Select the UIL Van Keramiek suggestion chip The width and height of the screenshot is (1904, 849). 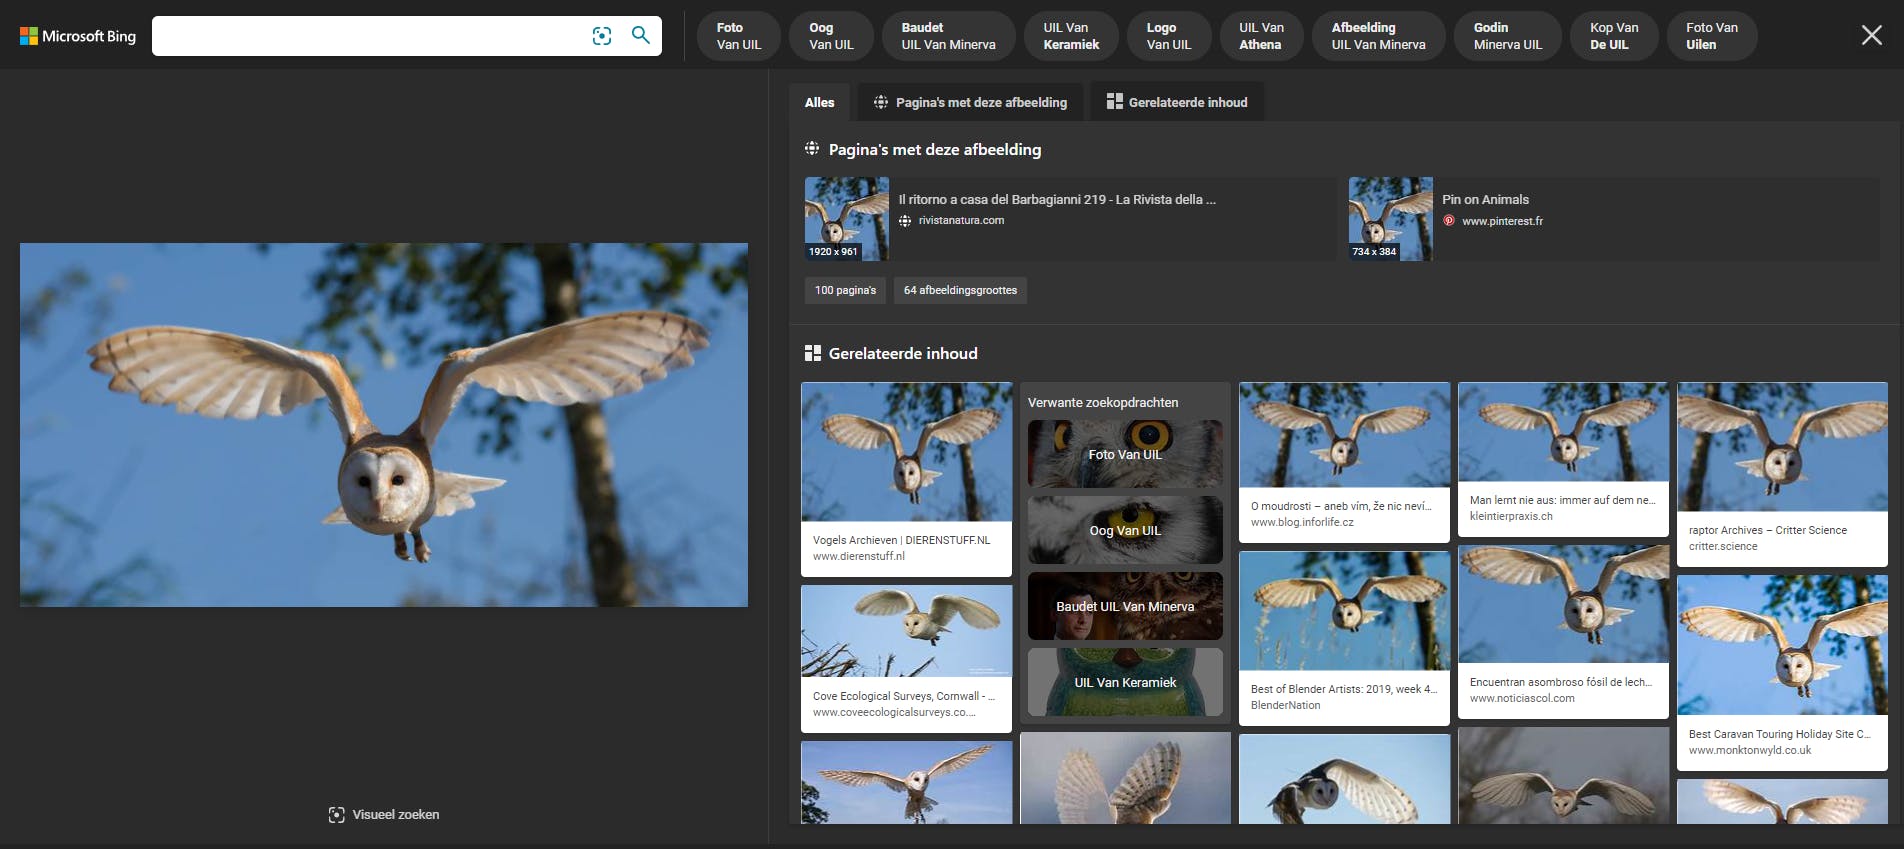click(x=1071, y=36)
